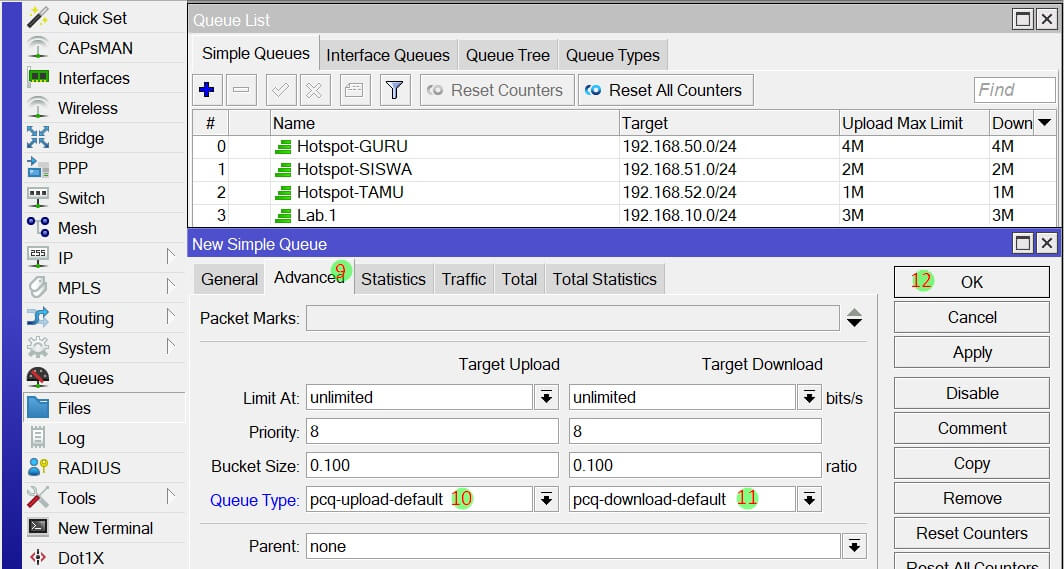
Task: Expand Limit At upload dropdown arrow
Action: (x=546, y=397)
